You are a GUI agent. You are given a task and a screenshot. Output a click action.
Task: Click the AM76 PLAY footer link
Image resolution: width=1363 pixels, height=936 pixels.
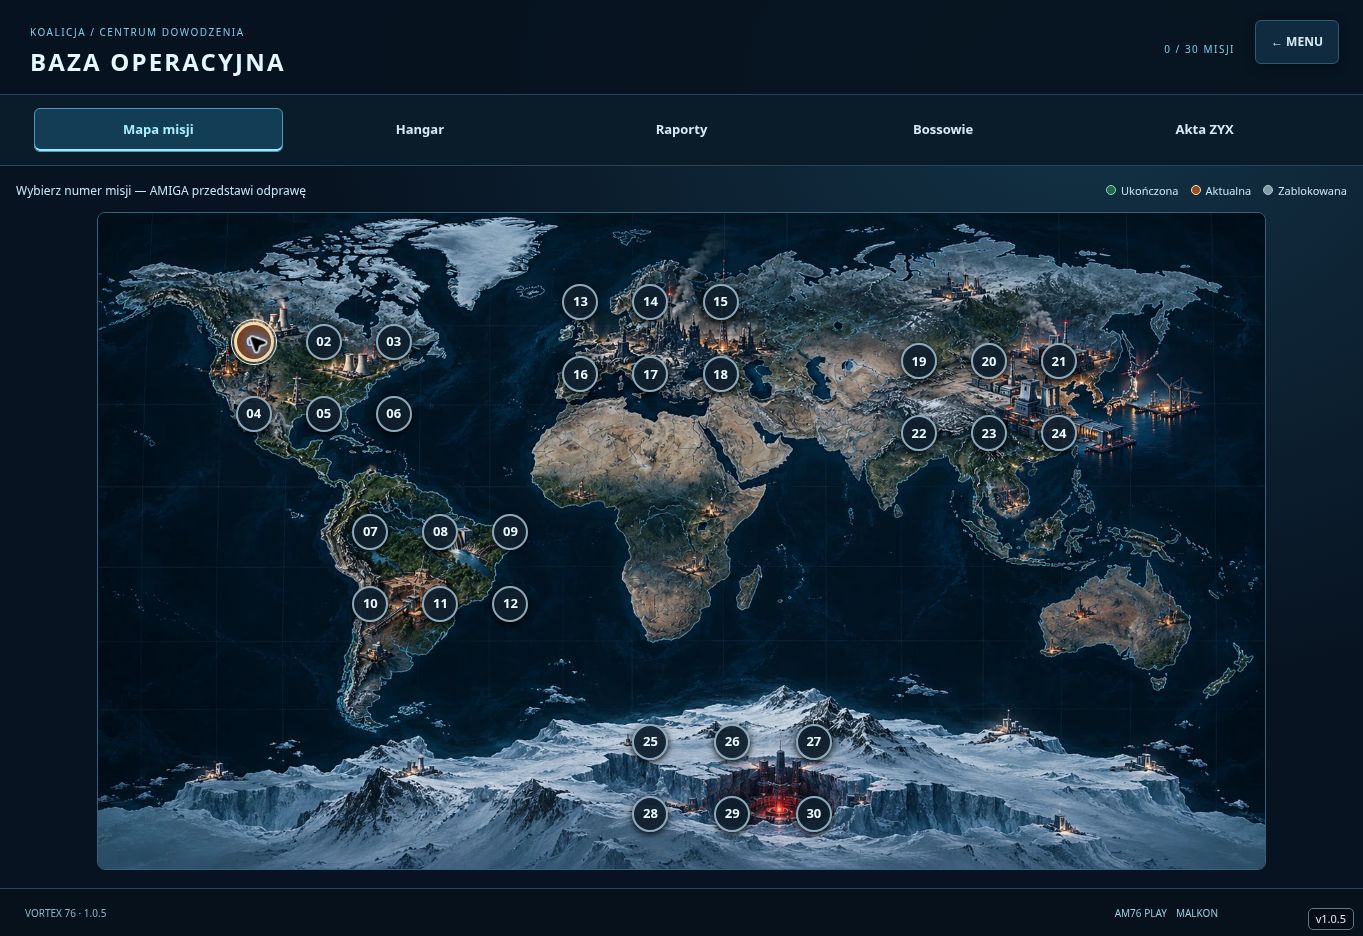point(1141,913)
